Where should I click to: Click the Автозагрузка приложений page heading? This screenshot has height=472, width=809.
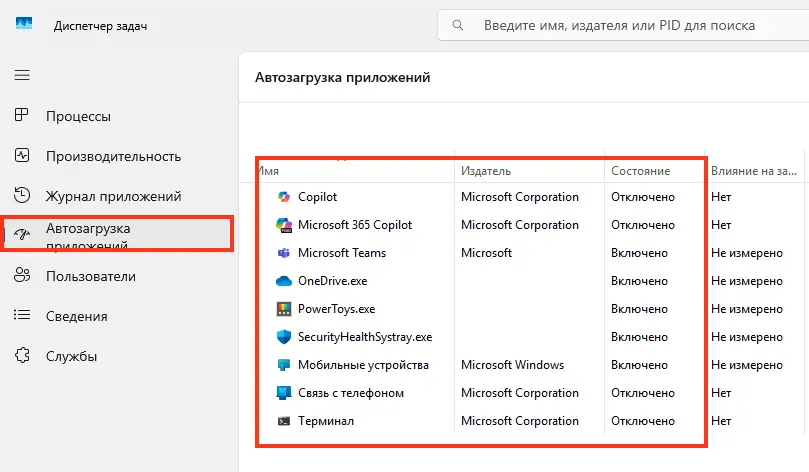pyautogui.click(x=343, y=77)
